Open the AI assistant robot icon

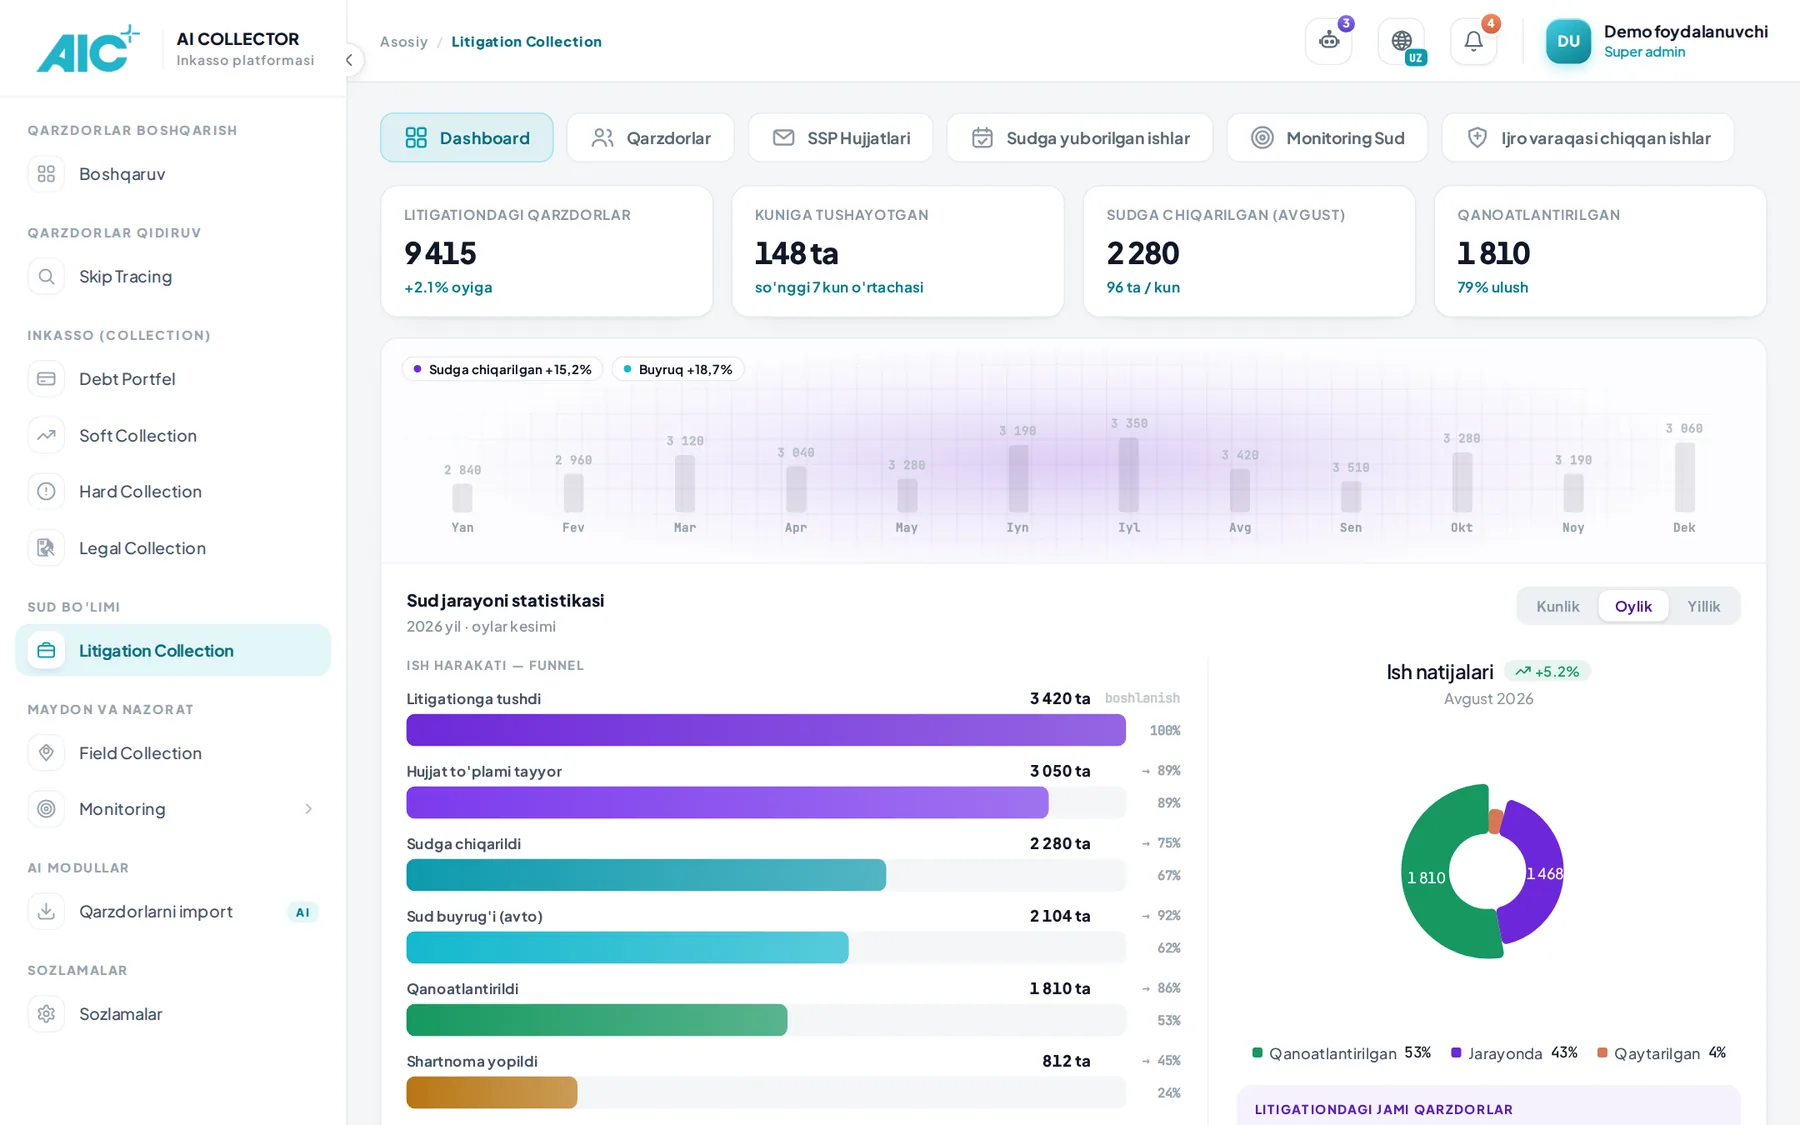pos(1329,41)
